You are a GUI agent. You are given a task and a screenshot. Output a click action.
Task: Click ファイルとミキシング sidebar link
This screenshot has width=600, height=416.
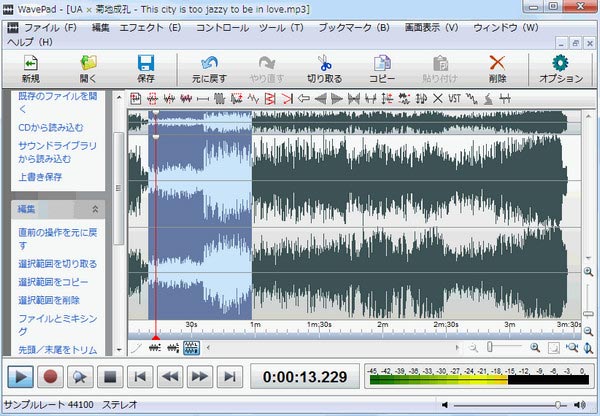click(57, 325)
